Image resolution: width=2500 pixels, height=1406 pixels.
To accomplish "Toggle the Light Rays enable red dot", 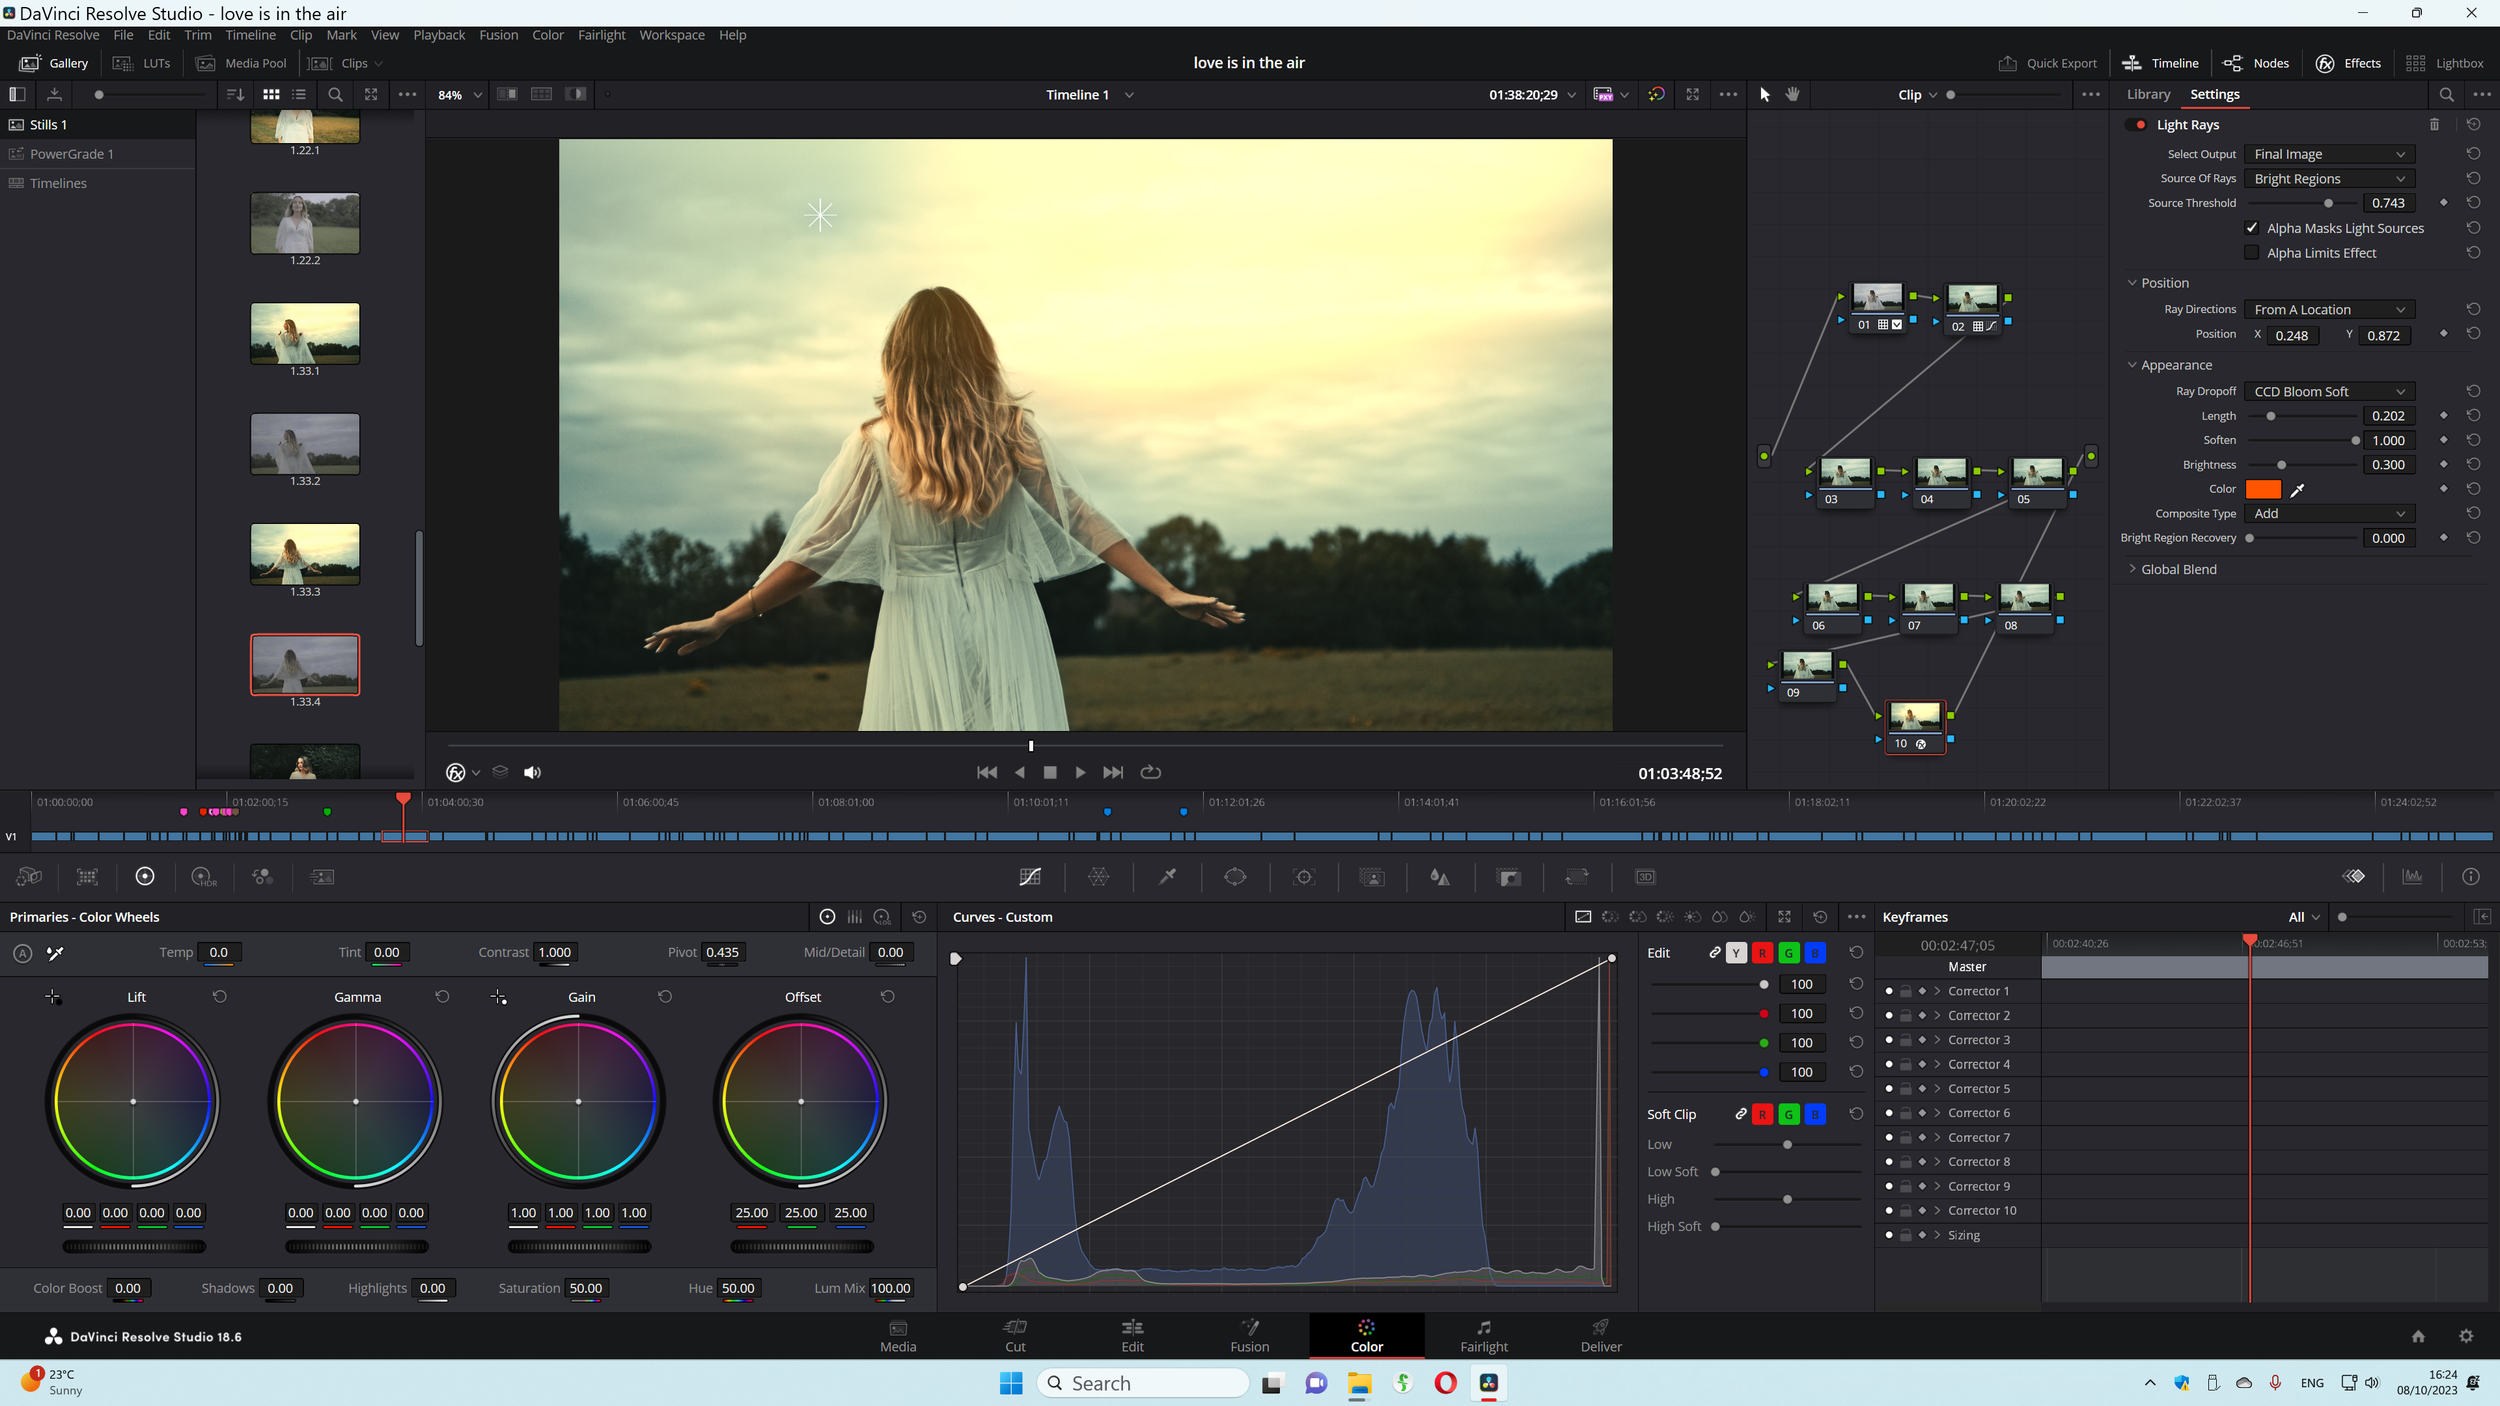I will [x=2140, y=125].
